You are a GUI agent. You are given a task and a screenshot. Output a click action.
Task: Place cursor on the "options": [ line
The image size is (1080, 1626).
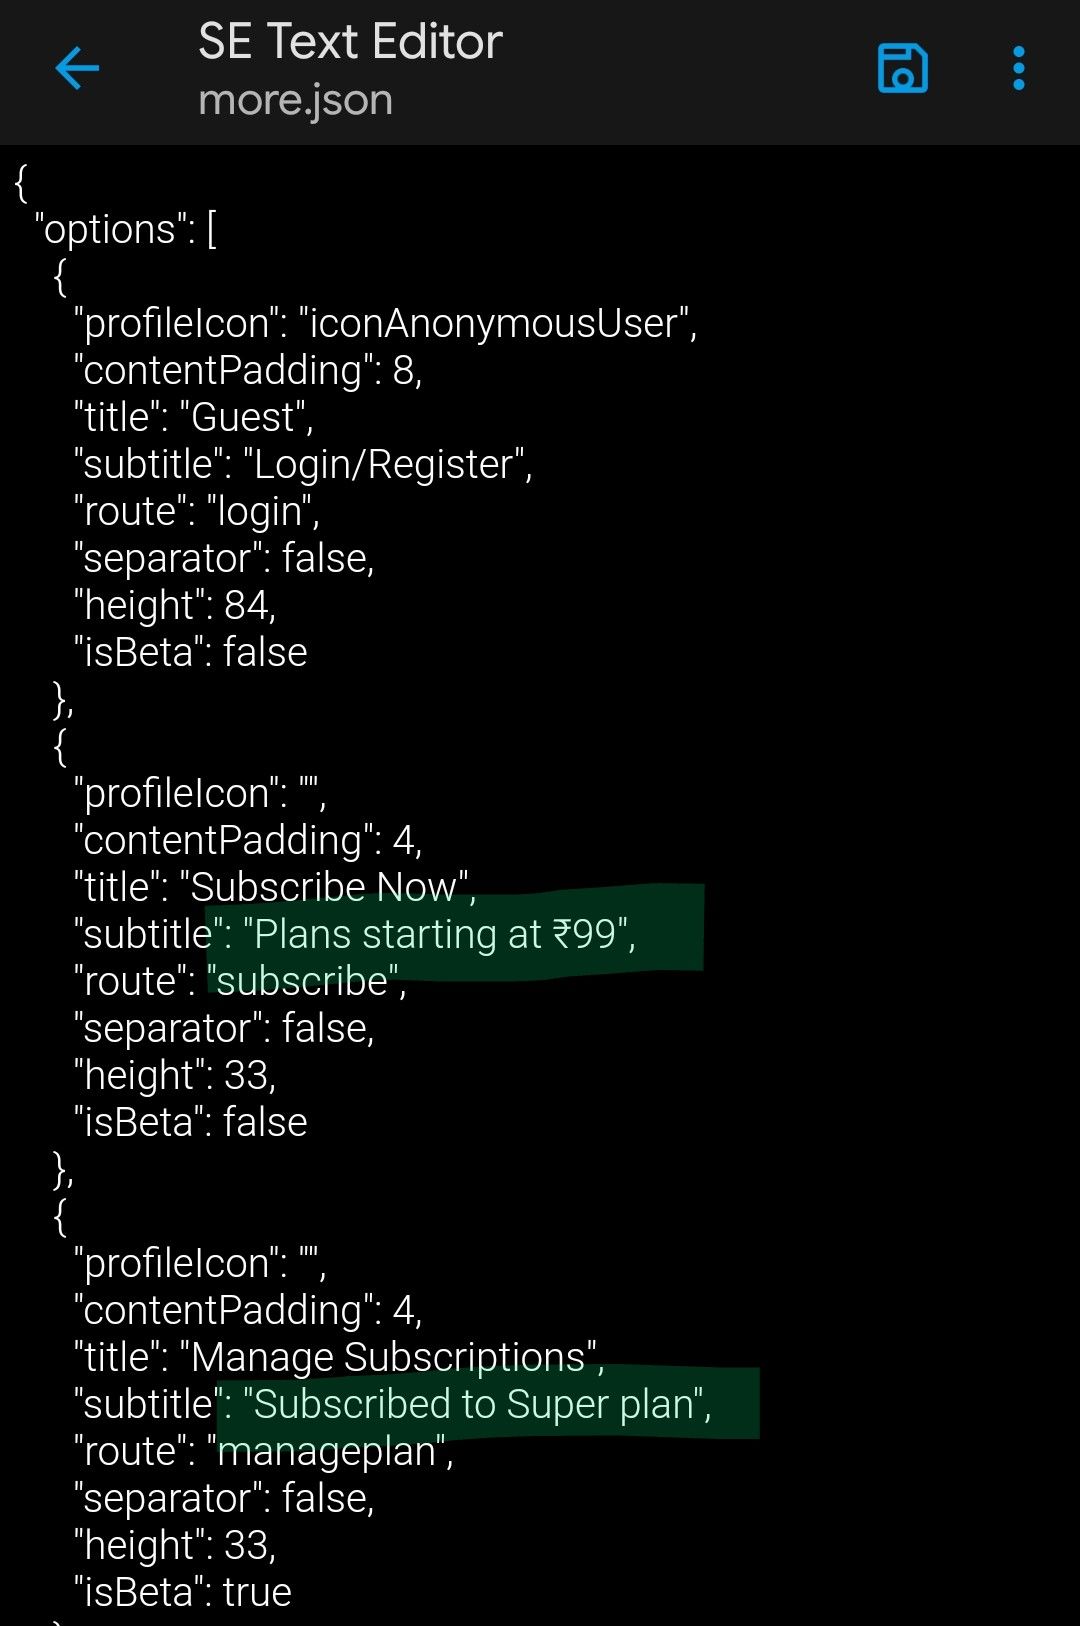(126, 229)
